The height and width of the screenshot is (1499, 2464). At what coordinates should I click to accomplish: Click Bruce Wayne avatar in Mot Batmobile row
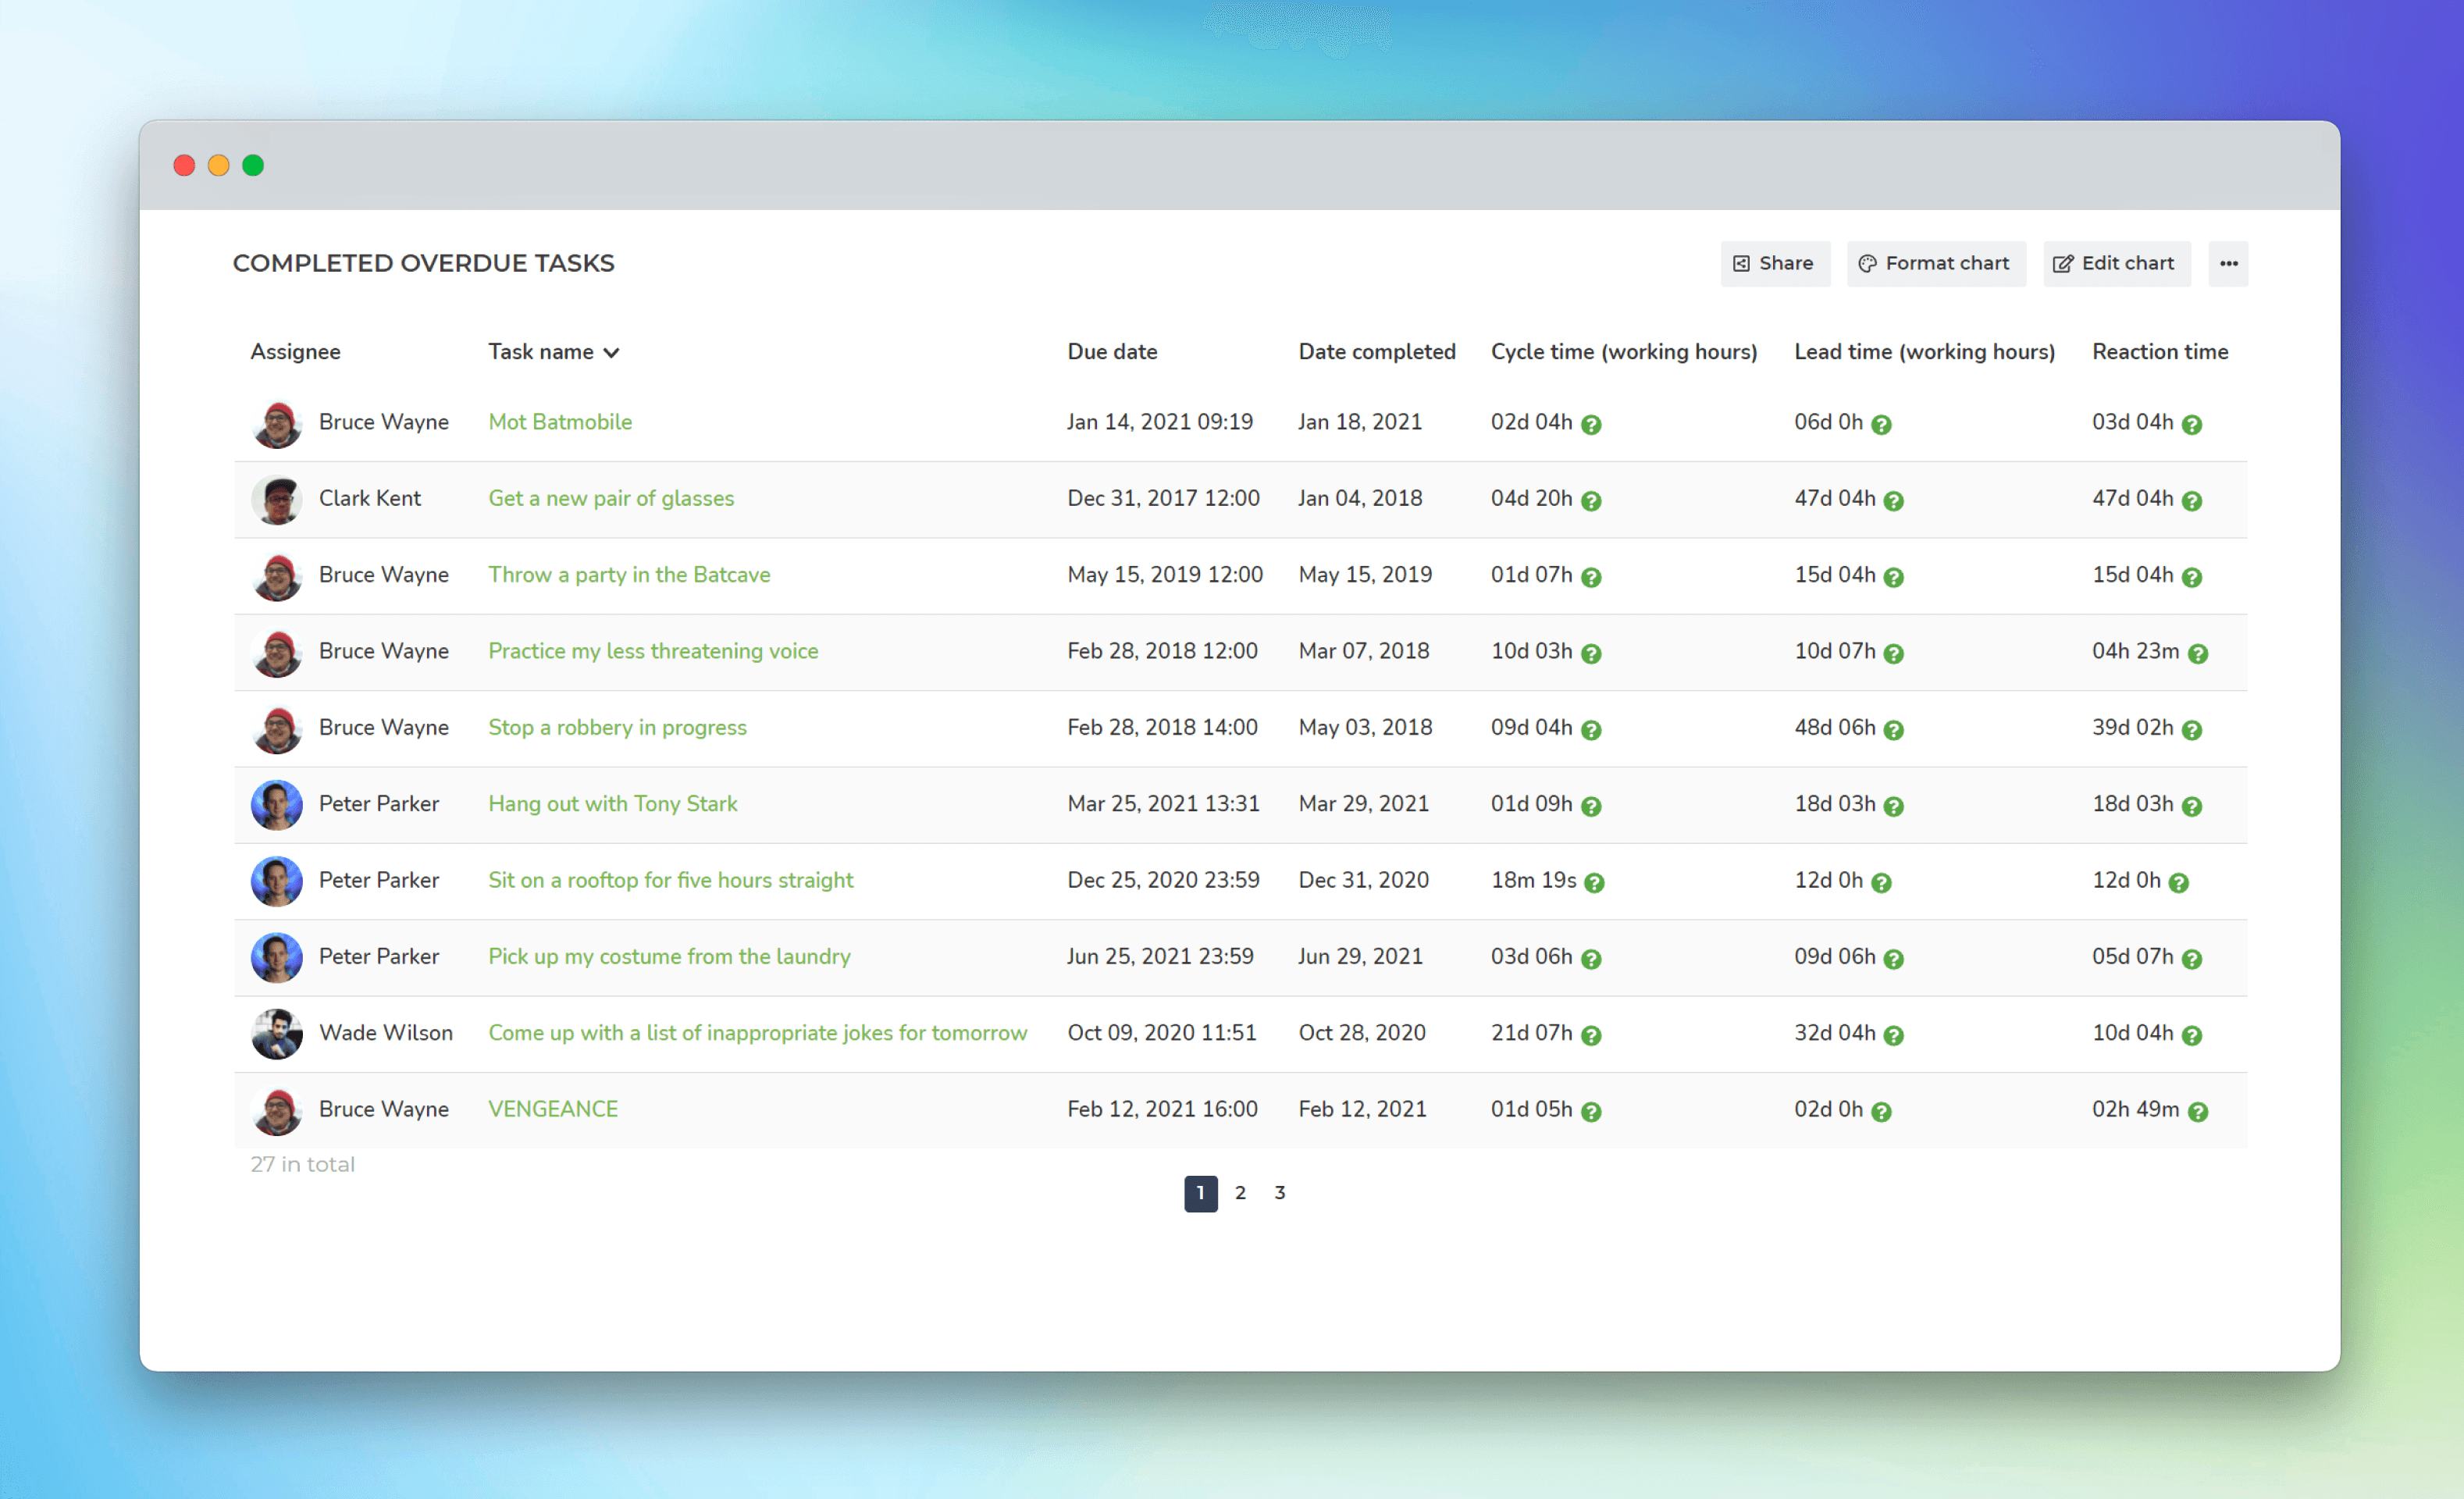point(277,423)
